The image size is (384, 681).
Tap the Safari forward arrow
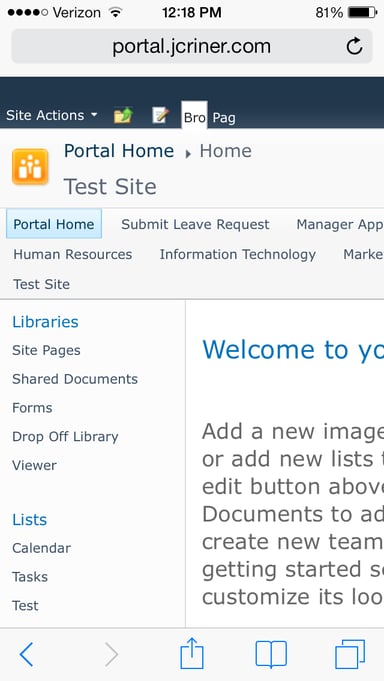click(111, 655)
